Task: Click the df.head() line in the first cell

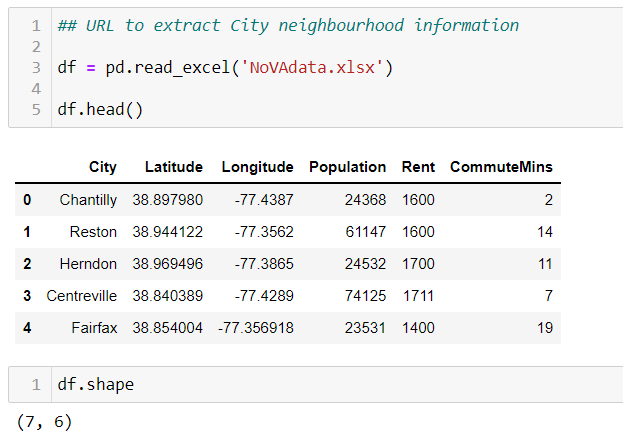Action: click(x=100, y=109)
